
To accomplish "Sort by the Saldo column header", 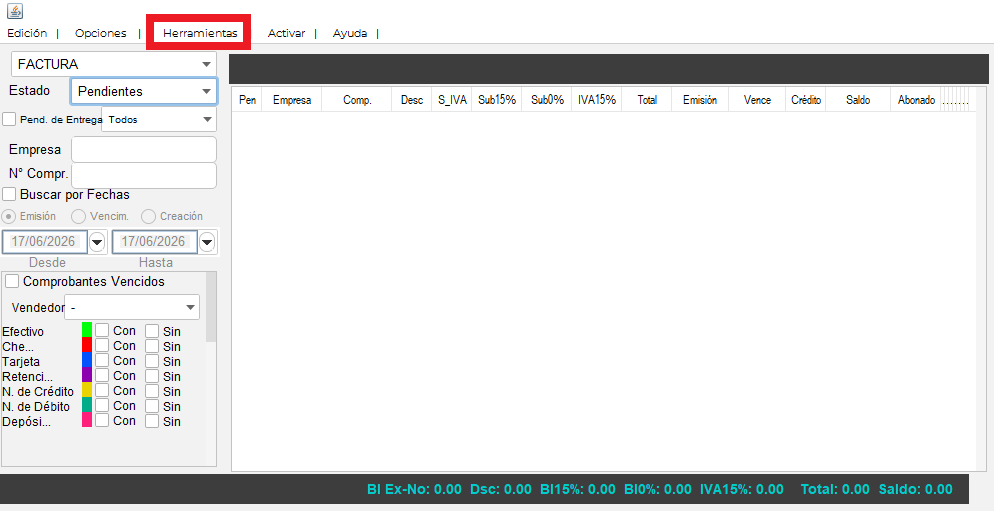I will [x=858, y=100].
